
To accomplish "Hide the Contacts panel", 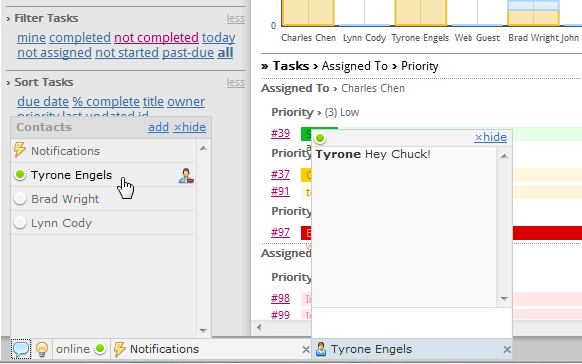I will click(x=190, y=127).
